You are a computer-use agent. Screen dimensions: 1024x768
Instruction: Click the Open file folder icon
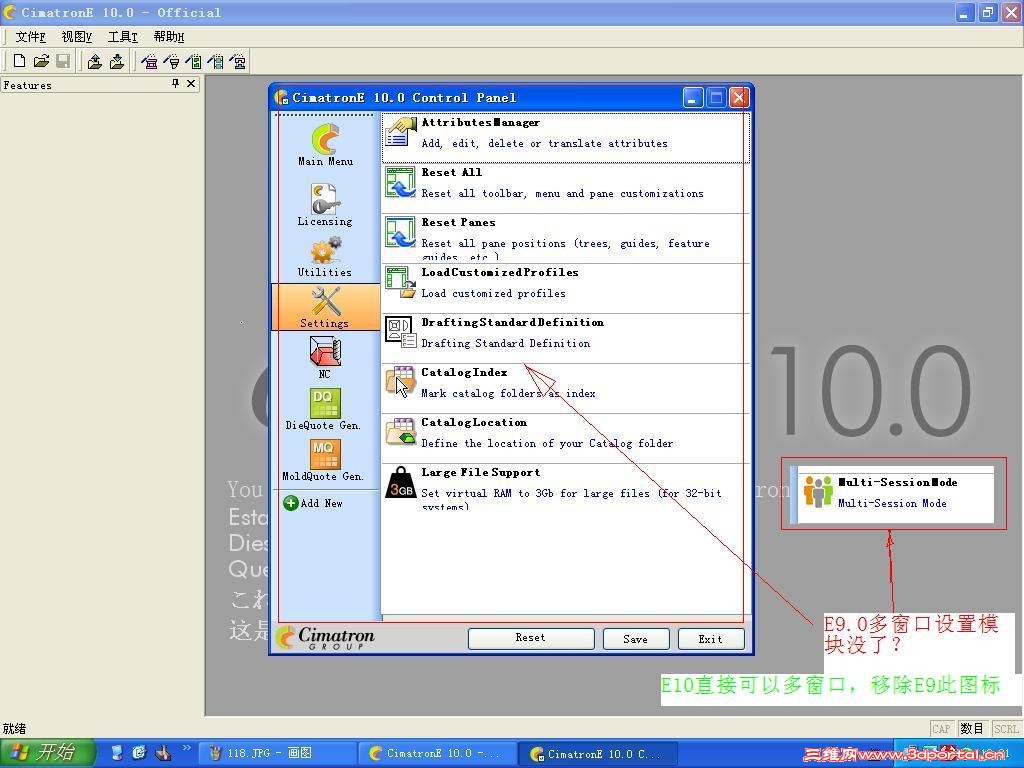[41, 61]
